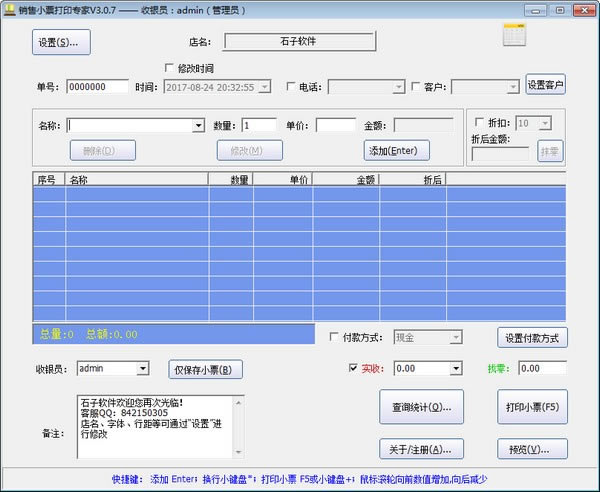Open 设置(S)... settings button
600x492 pixels.
[x=62, y=43]
